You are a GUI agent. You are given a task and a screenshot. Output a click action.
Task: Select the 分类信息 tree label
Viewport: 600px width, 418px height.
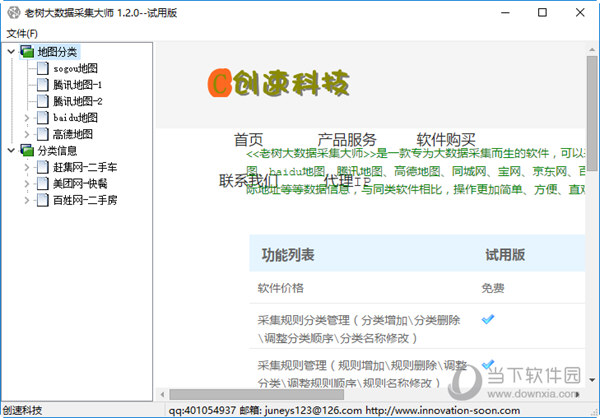[x=57, y=150]
